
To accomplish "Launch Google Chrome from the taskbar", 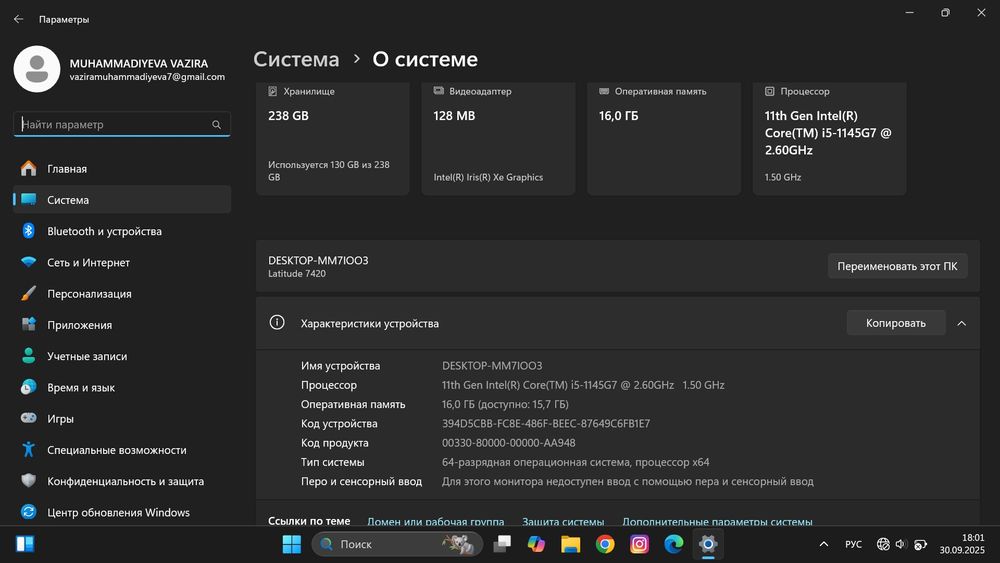I will [x=605, y=544].
